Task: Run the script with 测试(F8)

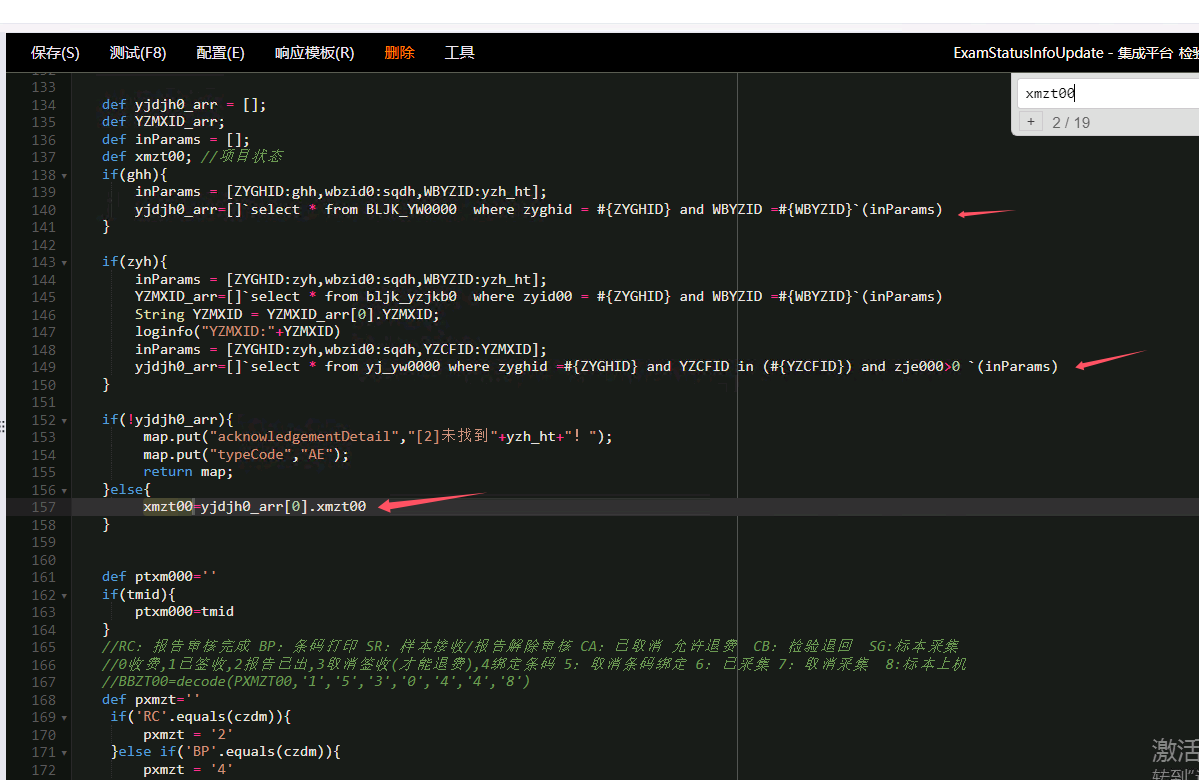Action: click(138, 53)
